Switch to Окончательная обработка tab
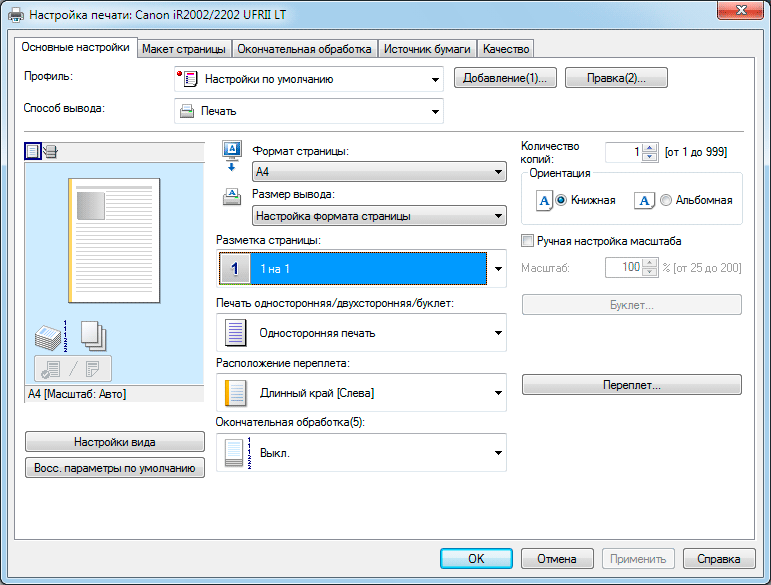 [x=304, y=49]
